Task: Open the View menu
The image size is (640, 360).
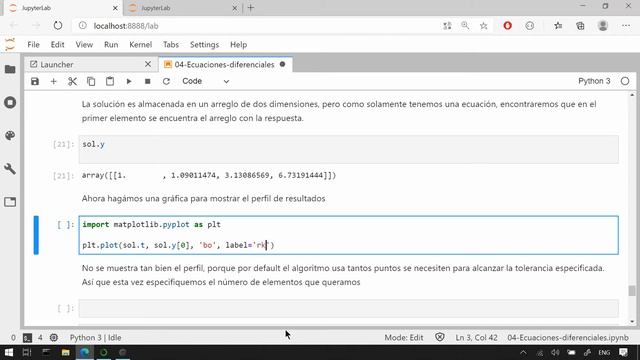Action: pyautogui.click(x=84, y=44)
